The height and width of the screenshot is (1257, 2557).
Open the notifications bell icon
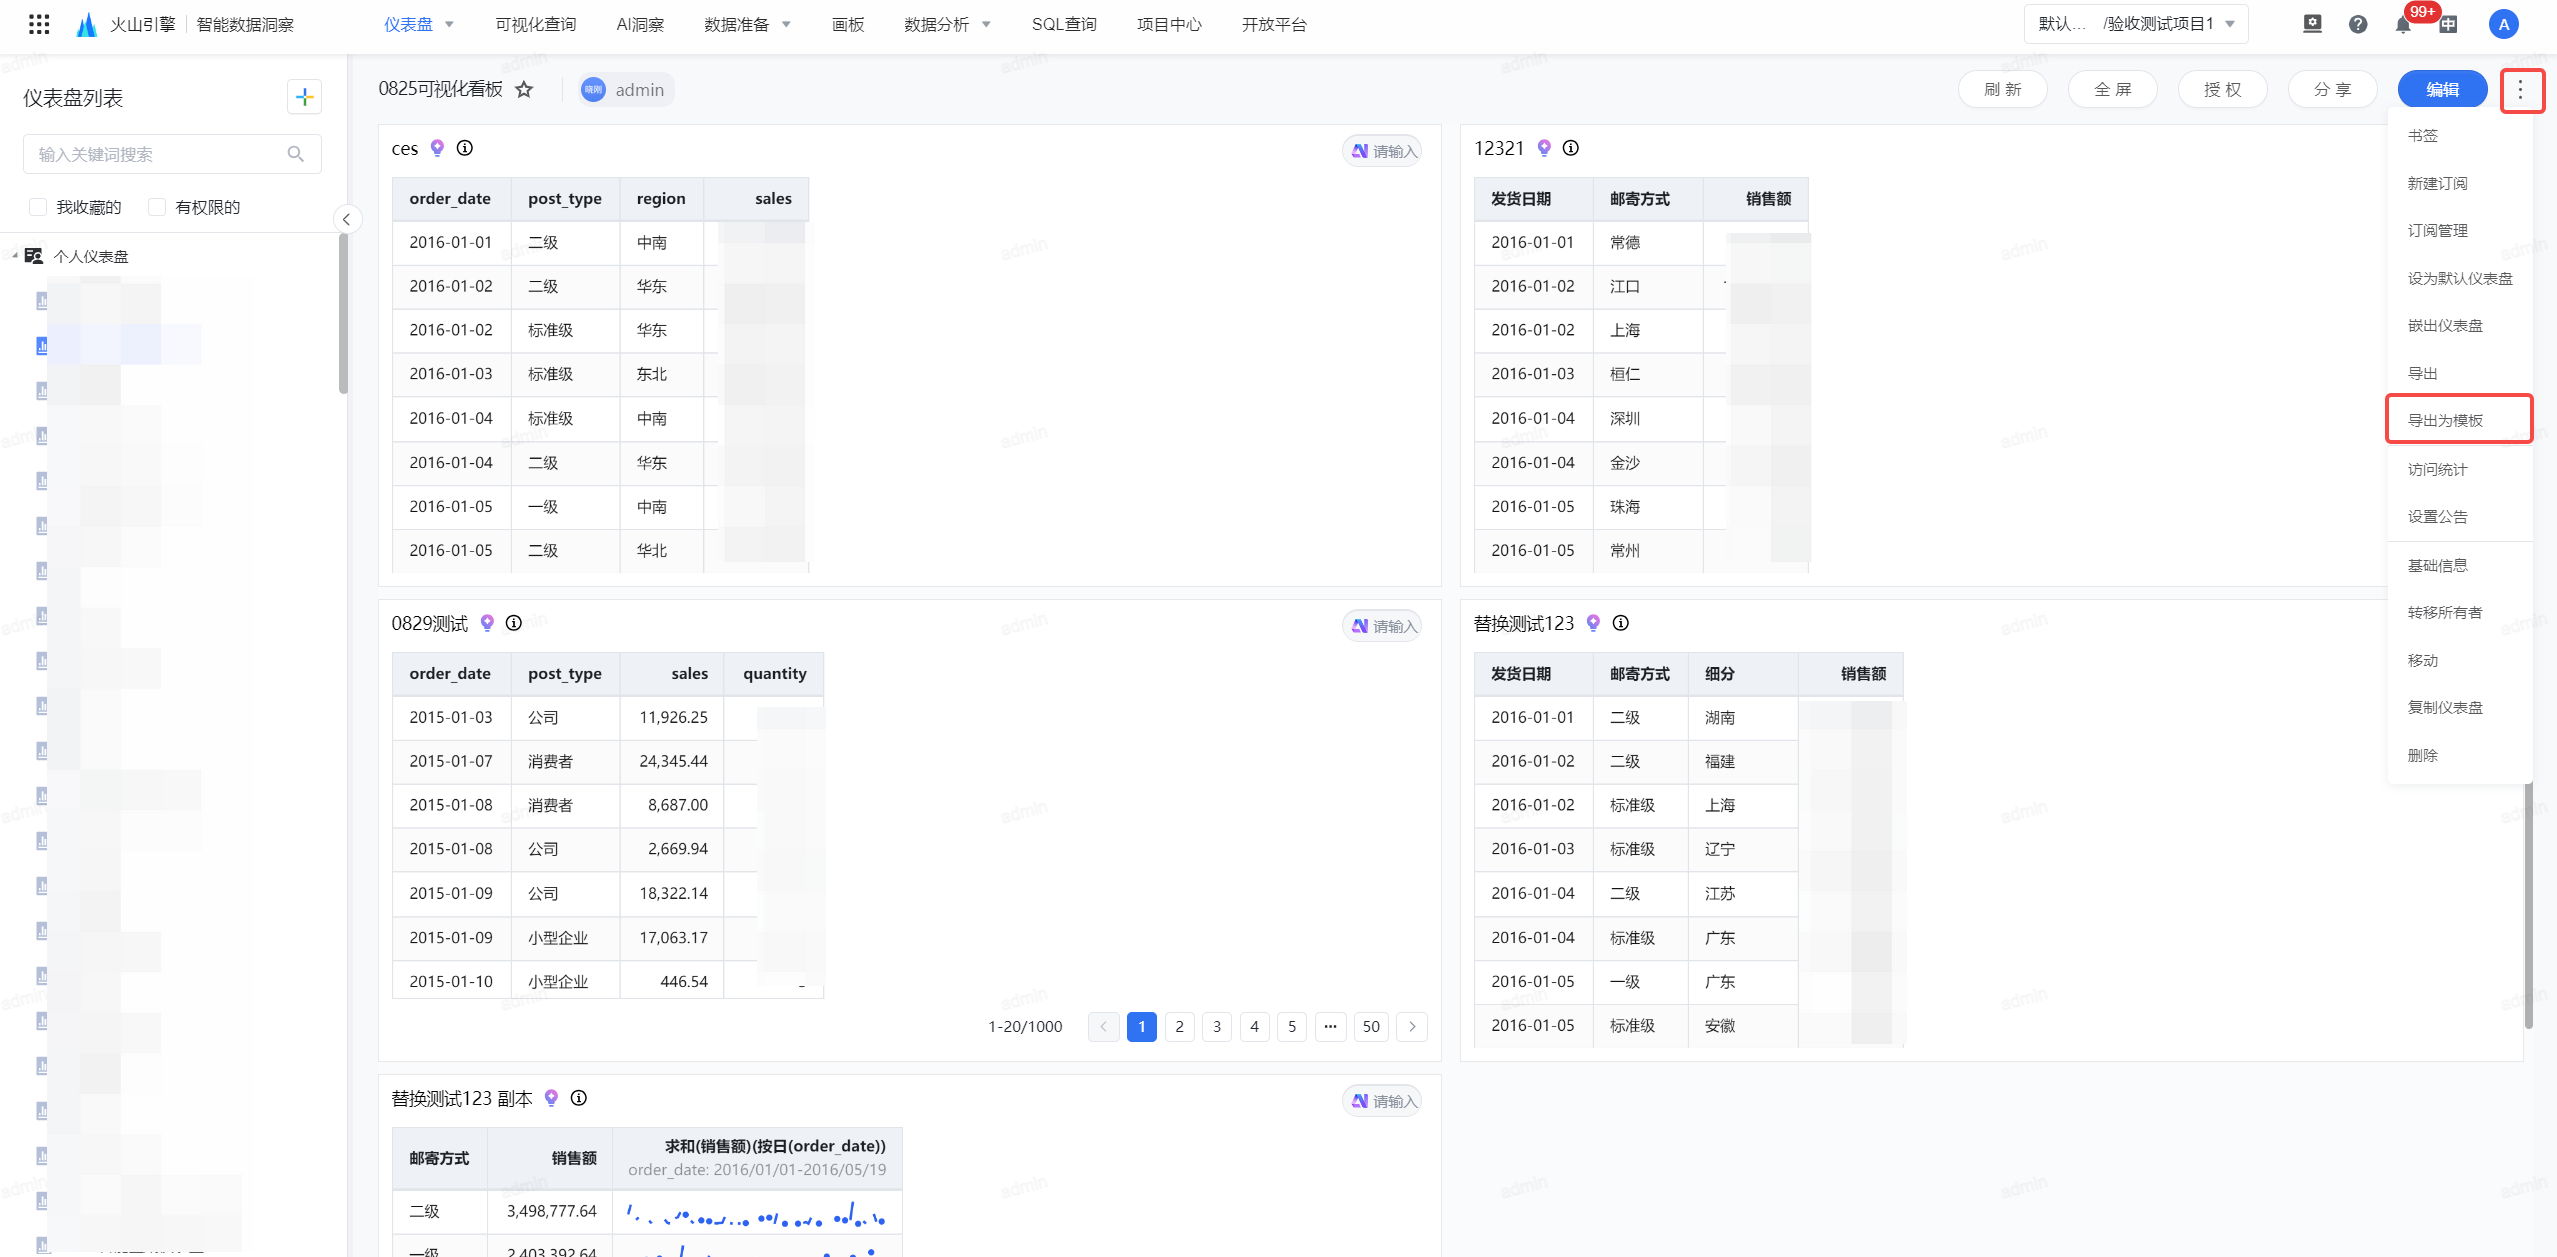[2403, 25]
